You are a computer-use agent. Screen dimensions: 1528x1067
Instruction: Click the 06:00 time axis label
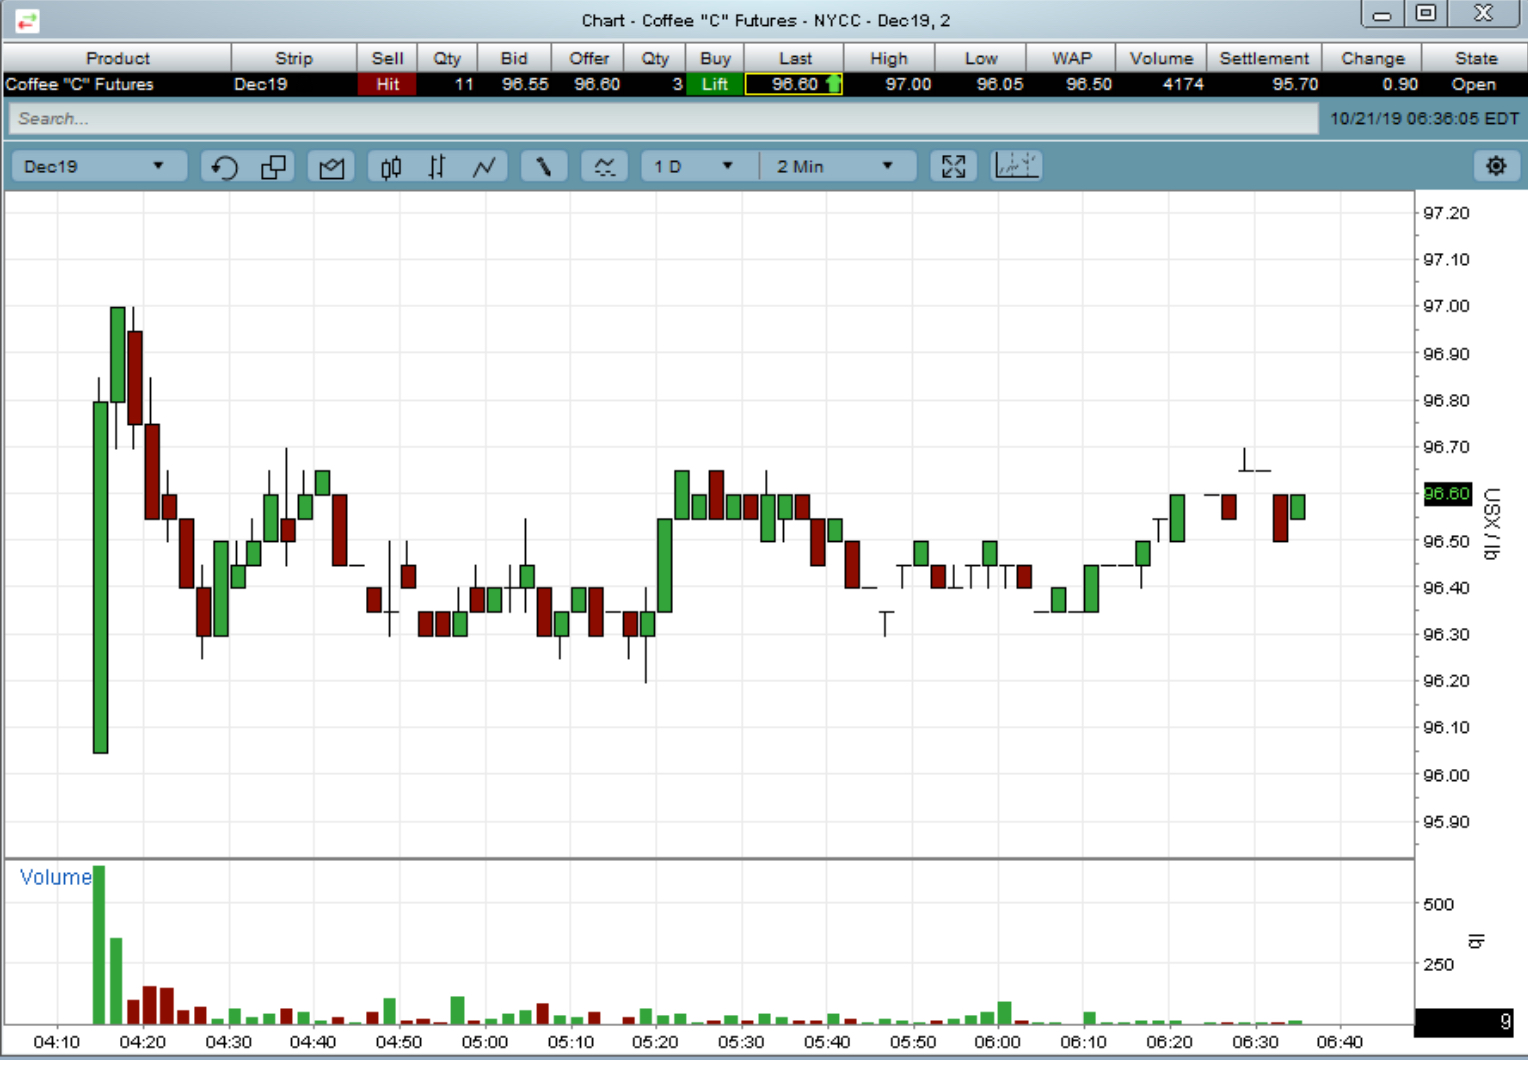pyautogui.click(x=997, y=1042)
